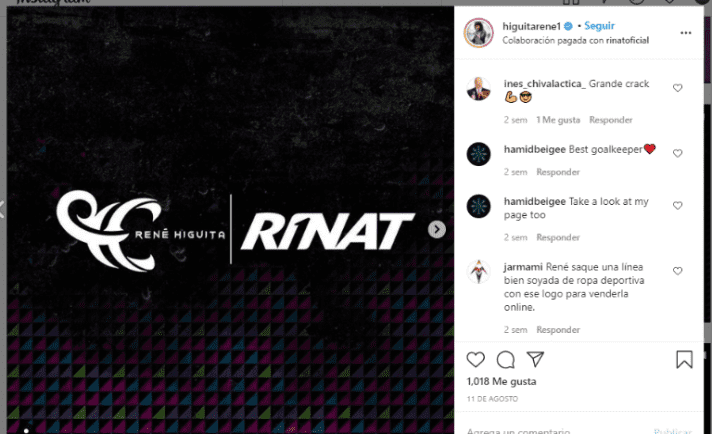View 1,018 Me gusta likes list
This screenshot has width=712, height=434.
click(501, 381)
